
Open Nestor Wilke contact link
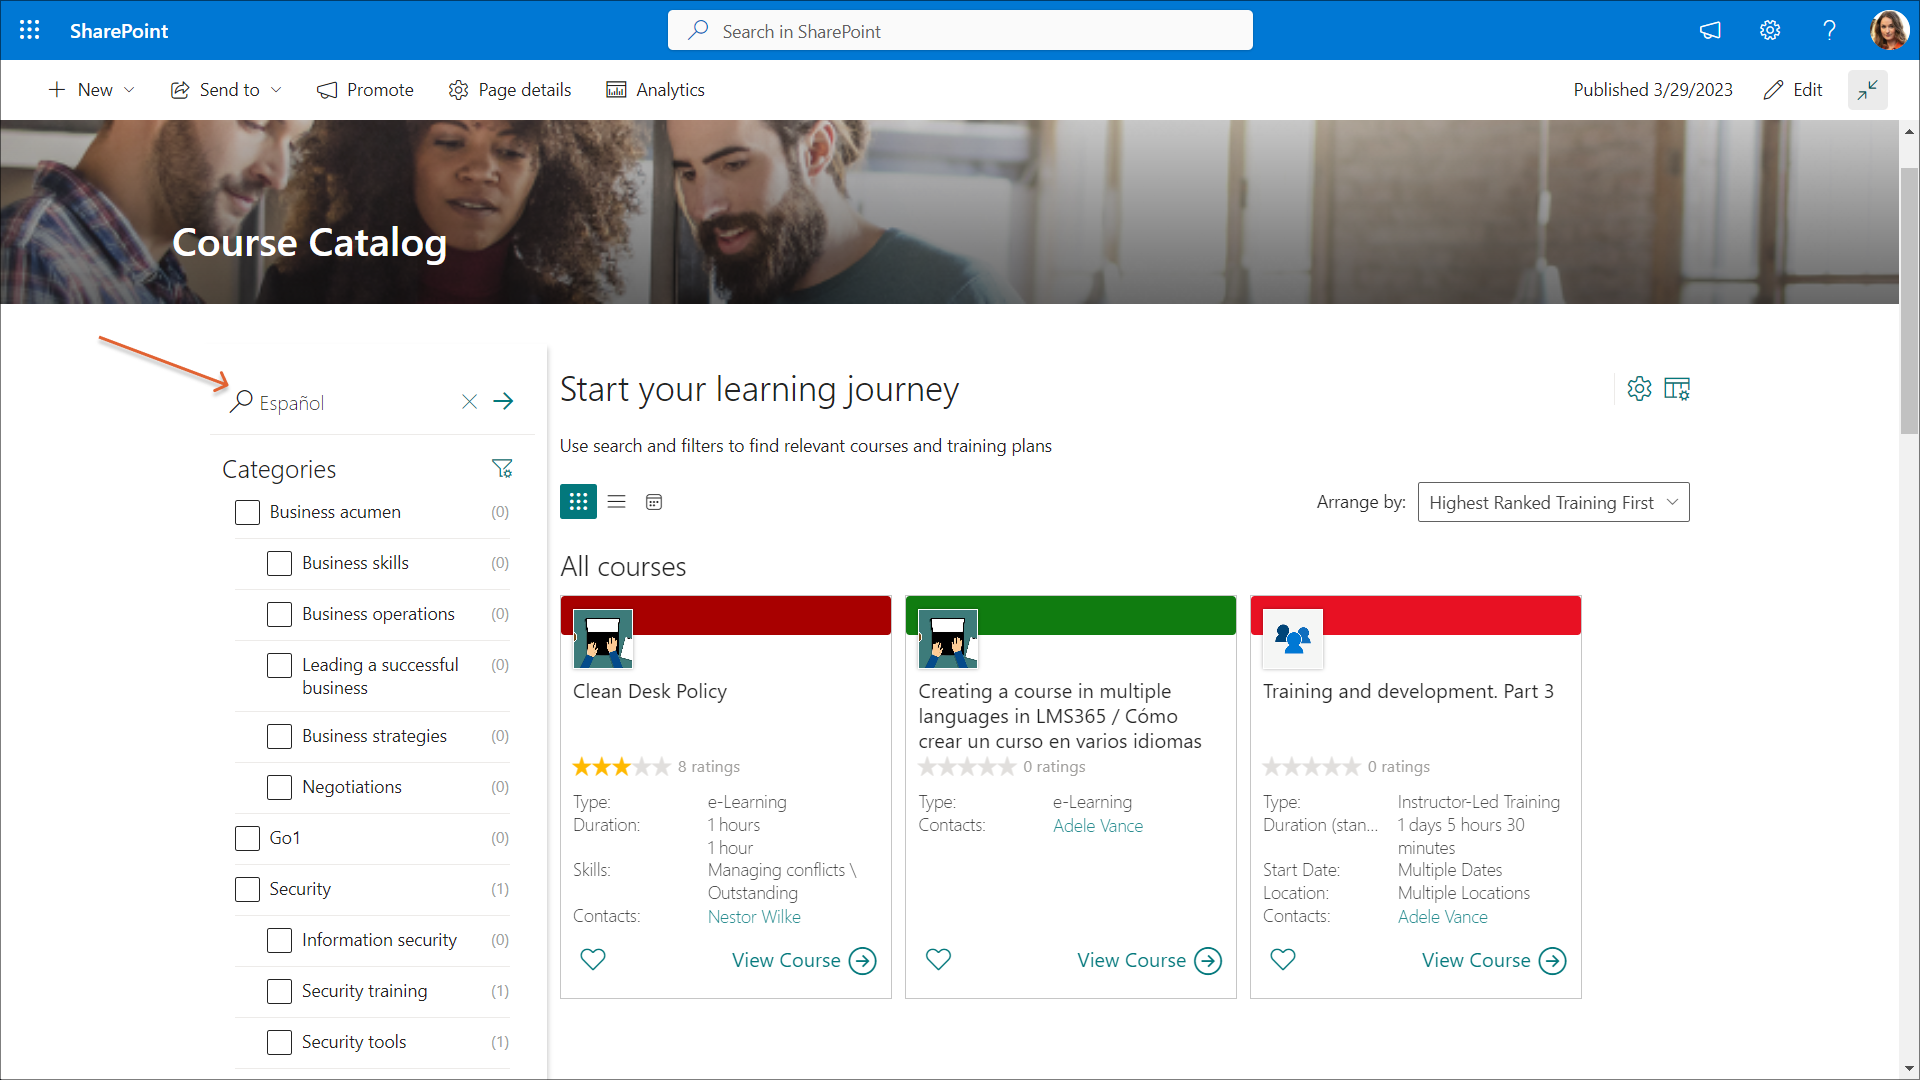754,917
